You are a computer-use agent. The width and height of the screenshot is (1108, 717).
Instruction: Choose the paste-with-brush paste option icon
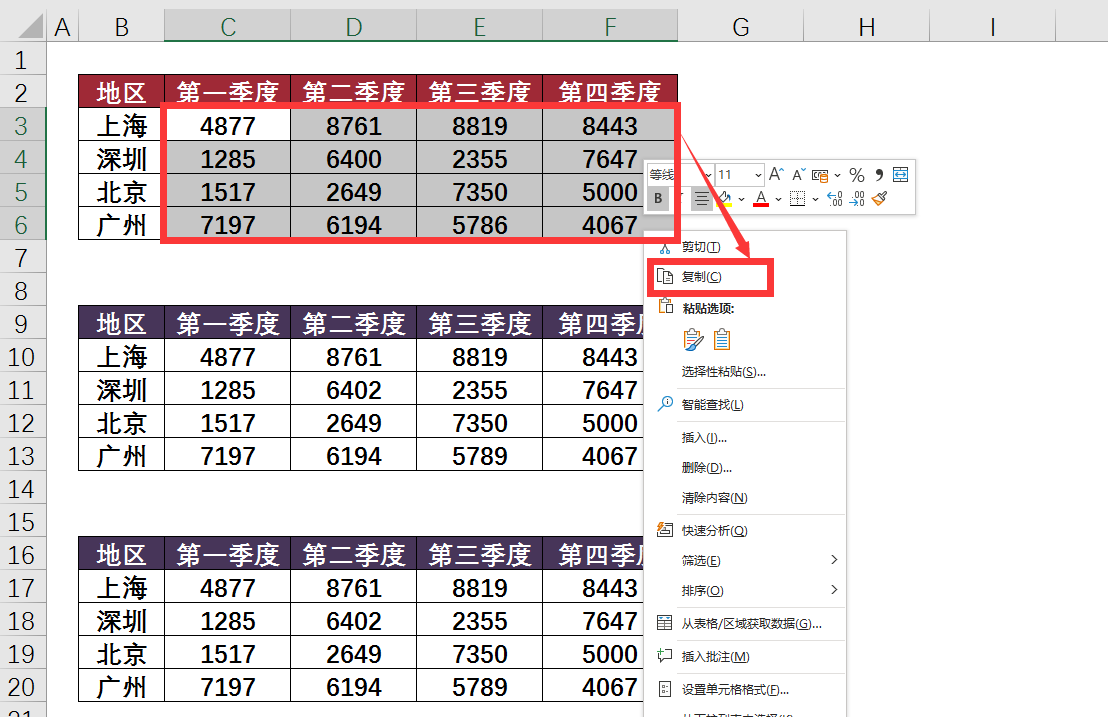tap(693, 340)
